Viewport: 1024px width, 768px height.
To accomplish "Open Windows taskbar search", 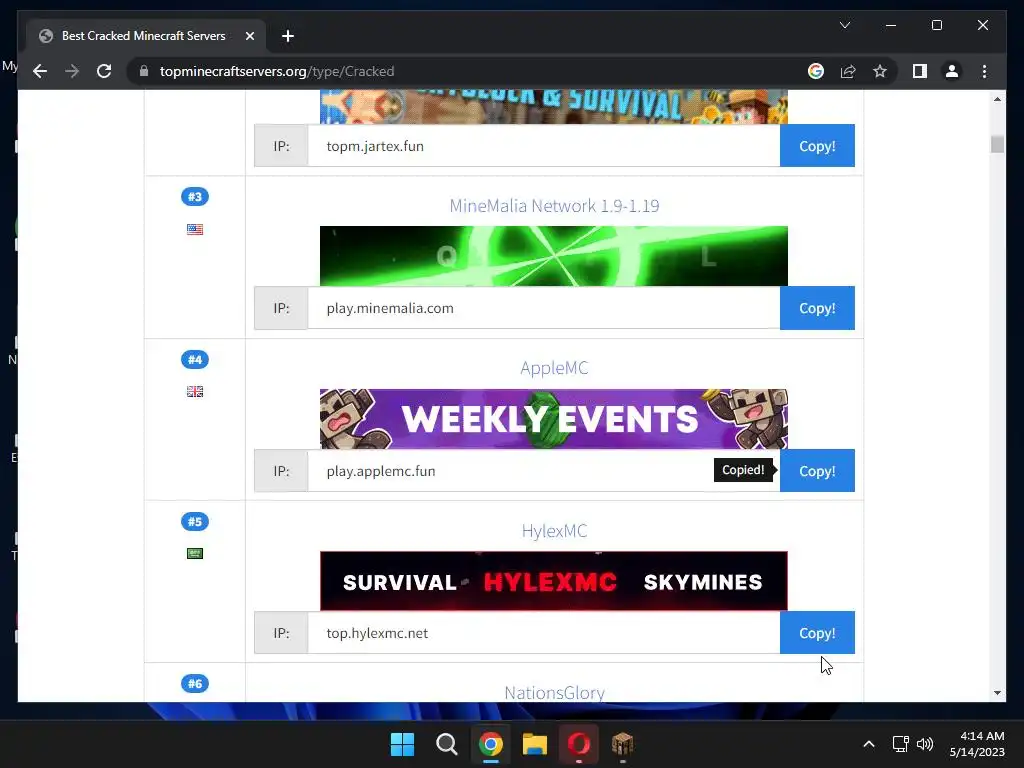I will point(447,744).
